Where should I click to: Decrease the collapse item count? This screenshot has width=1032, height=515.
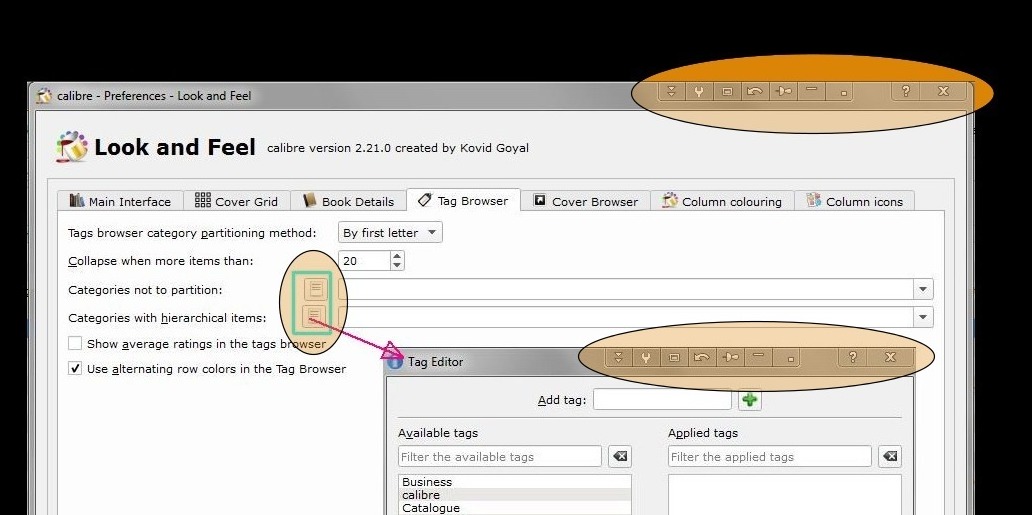tap(397, 265)
